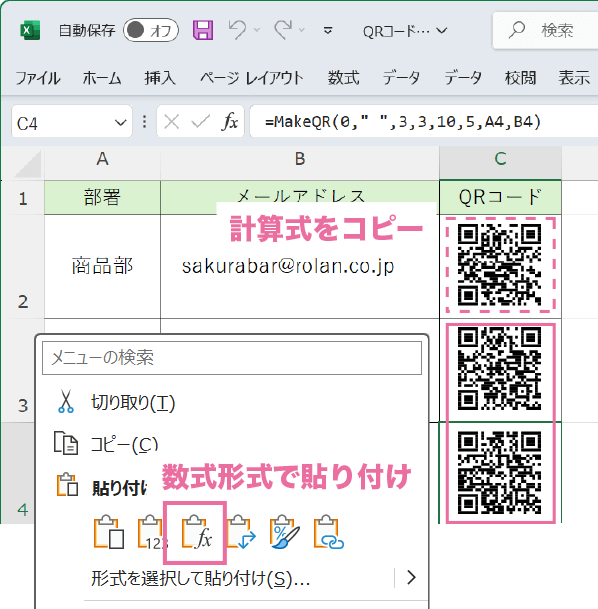The height and width of the screenshot is (609, 598).
Task: Select the ページ レイアウト tab
Action: [x=251, y=78]
